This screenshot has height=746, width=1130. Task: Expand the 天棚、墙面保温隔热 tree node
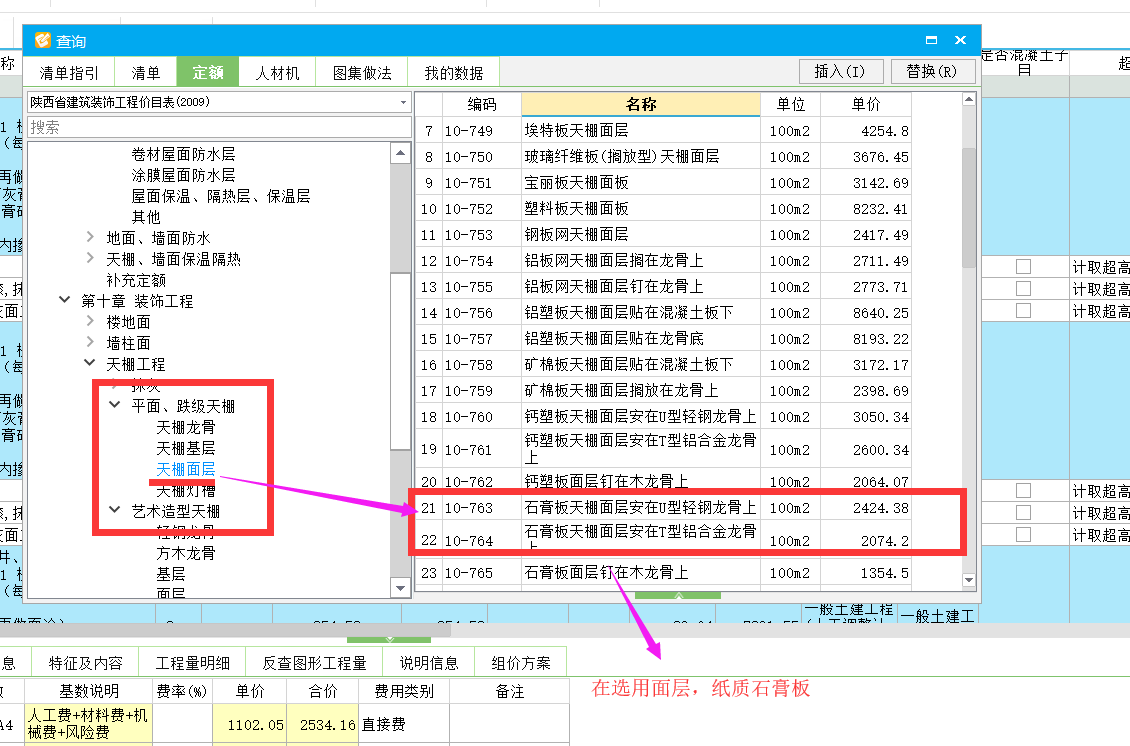pyautogui.click(x=90, y=258)
